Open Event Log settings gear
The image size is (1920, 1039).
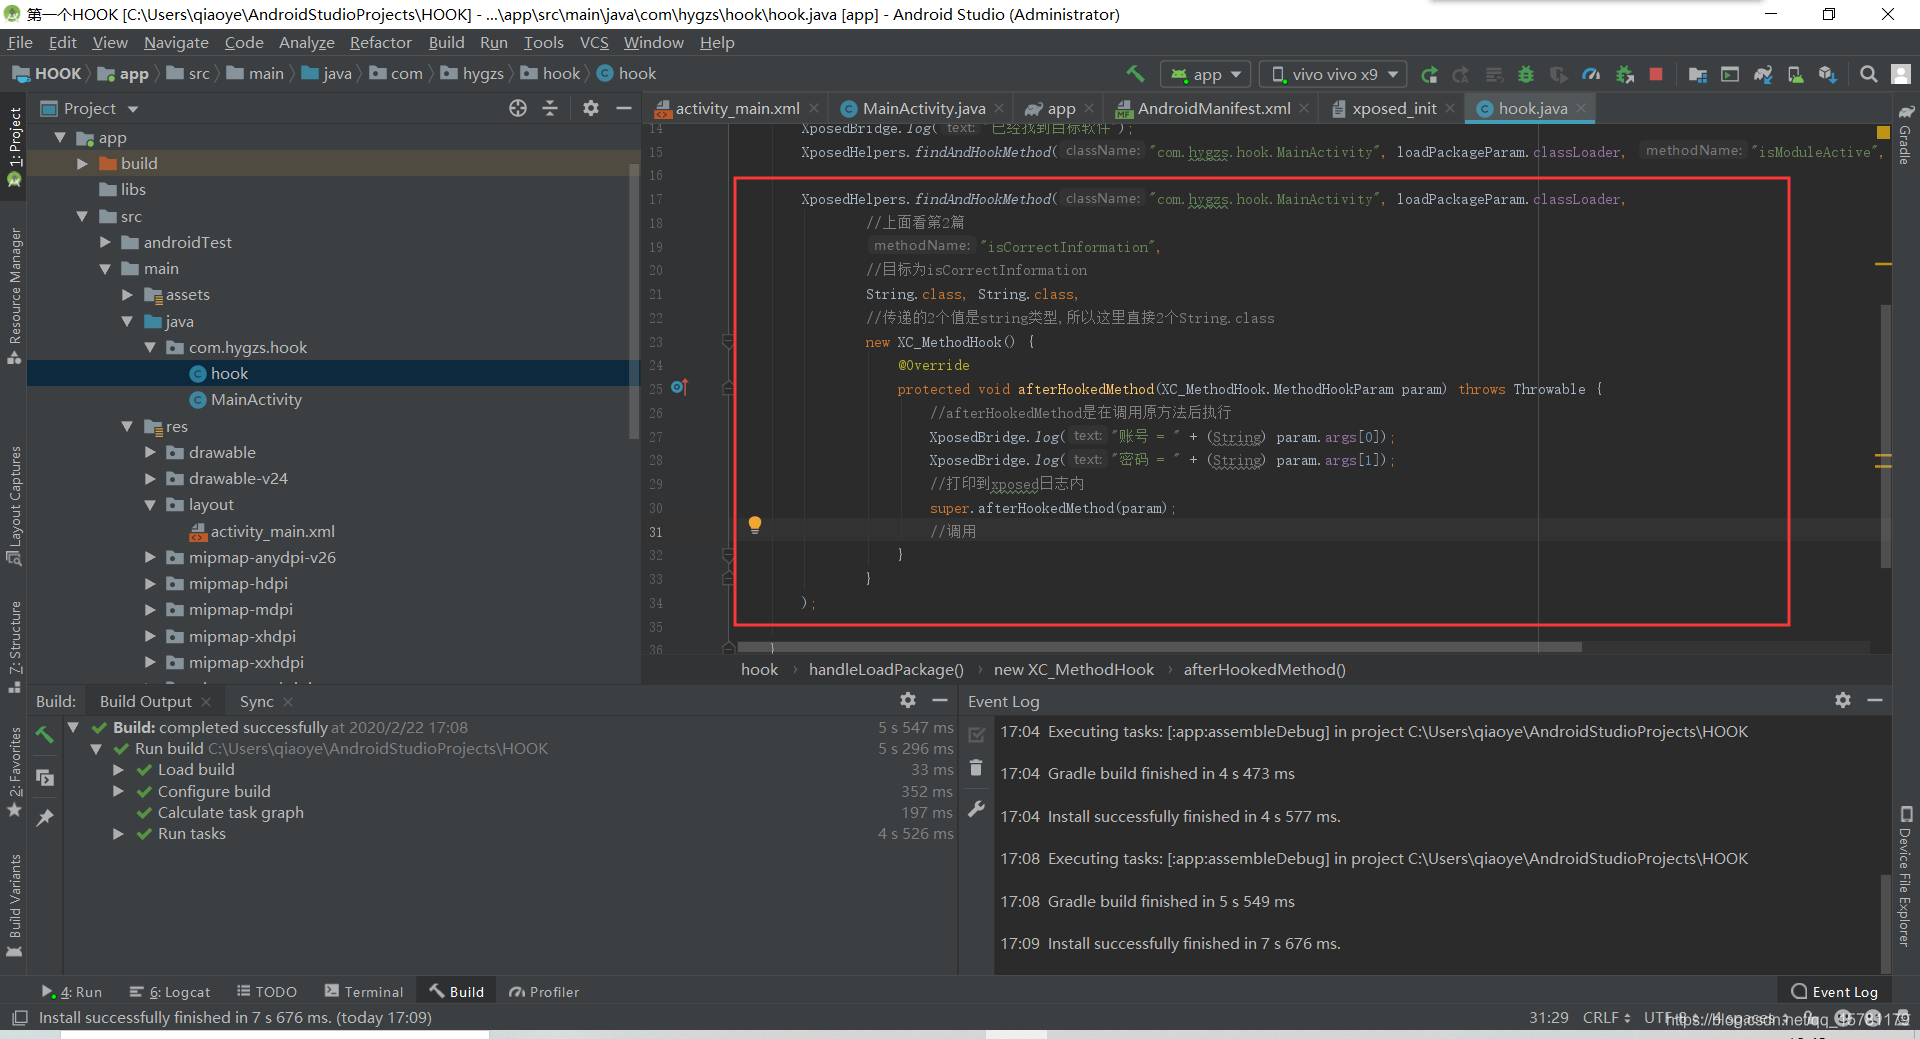point(1843,700)
